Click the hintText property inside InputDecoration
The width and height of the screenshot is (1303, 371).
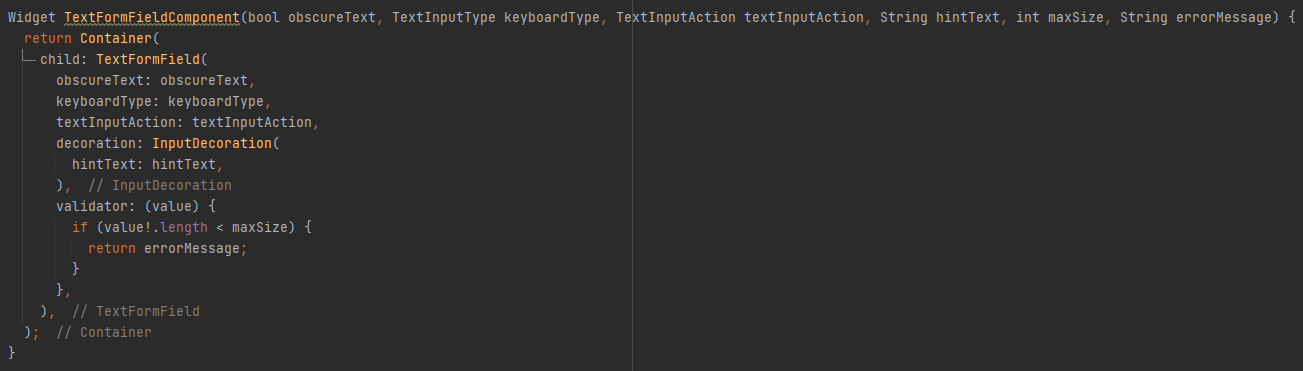pos(104,165)
